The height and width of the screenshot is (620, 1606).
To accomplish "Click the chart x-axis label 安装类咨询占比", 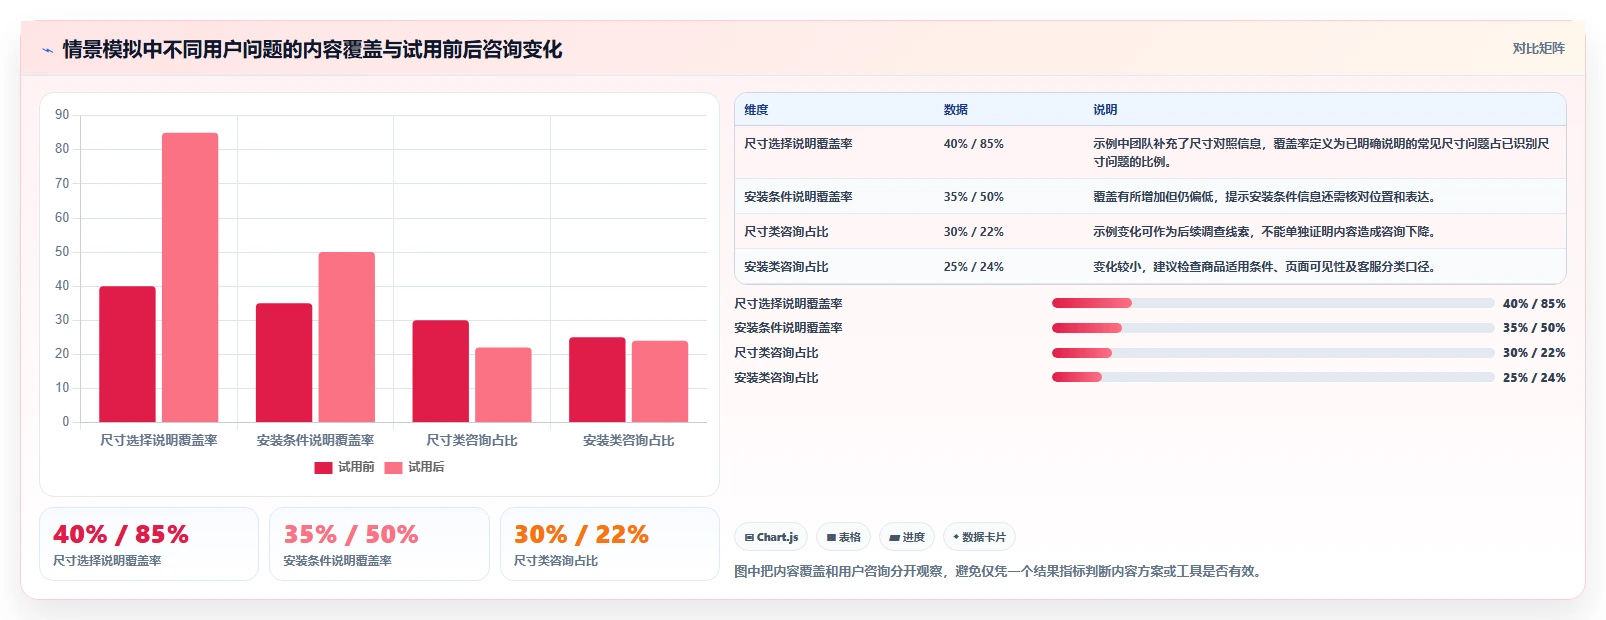I will [x=629, y=440].
